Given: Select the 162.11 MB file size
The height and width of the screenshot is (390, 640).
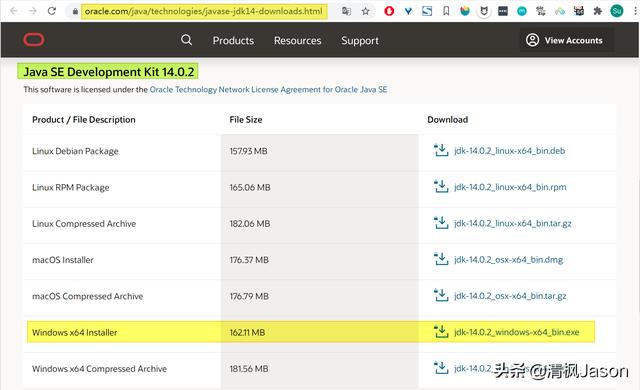Looking at the screenshot, I should 247,332.
